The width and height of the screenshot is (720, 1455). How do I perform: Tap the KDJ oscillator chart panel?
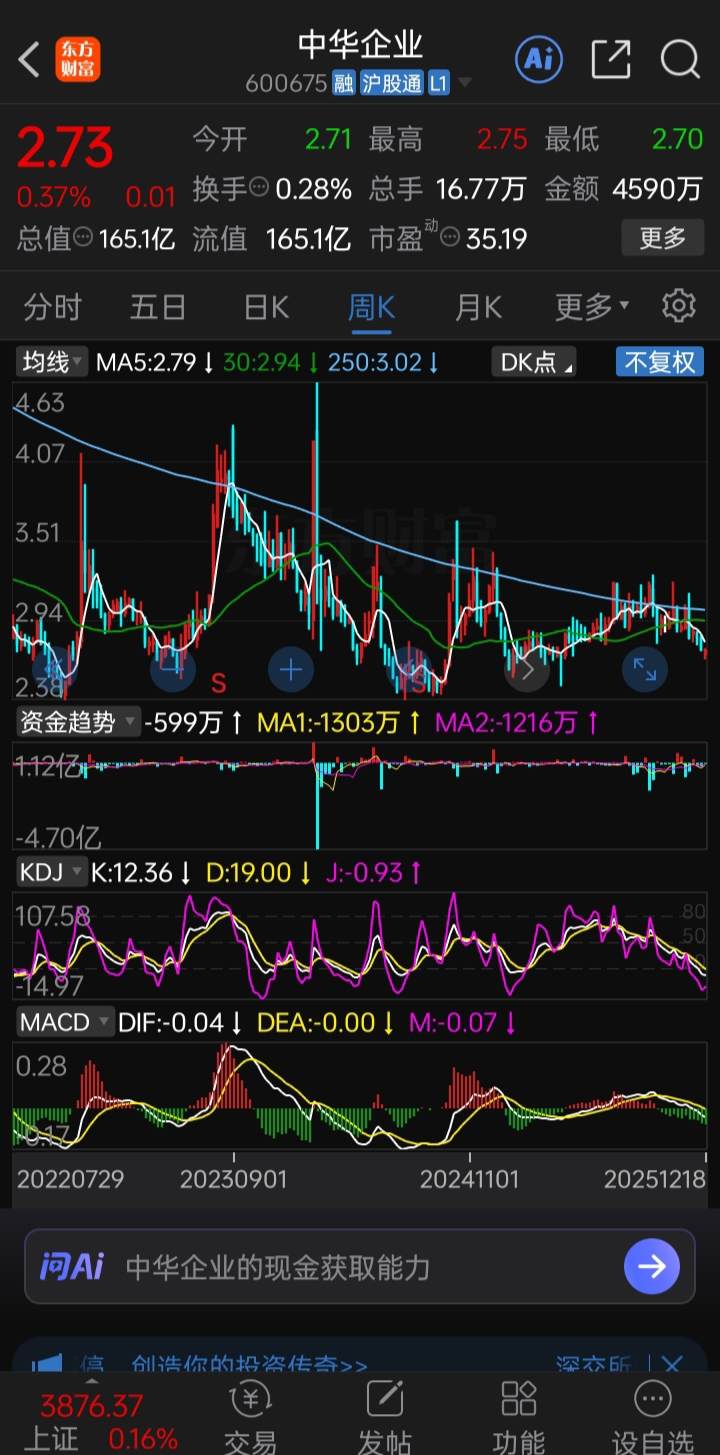coord(360,945)
